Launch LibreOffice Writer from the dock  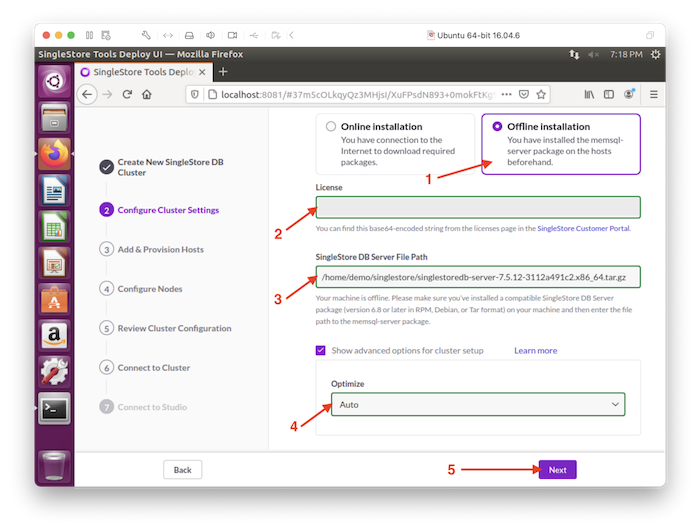click(x=54, y=191)
